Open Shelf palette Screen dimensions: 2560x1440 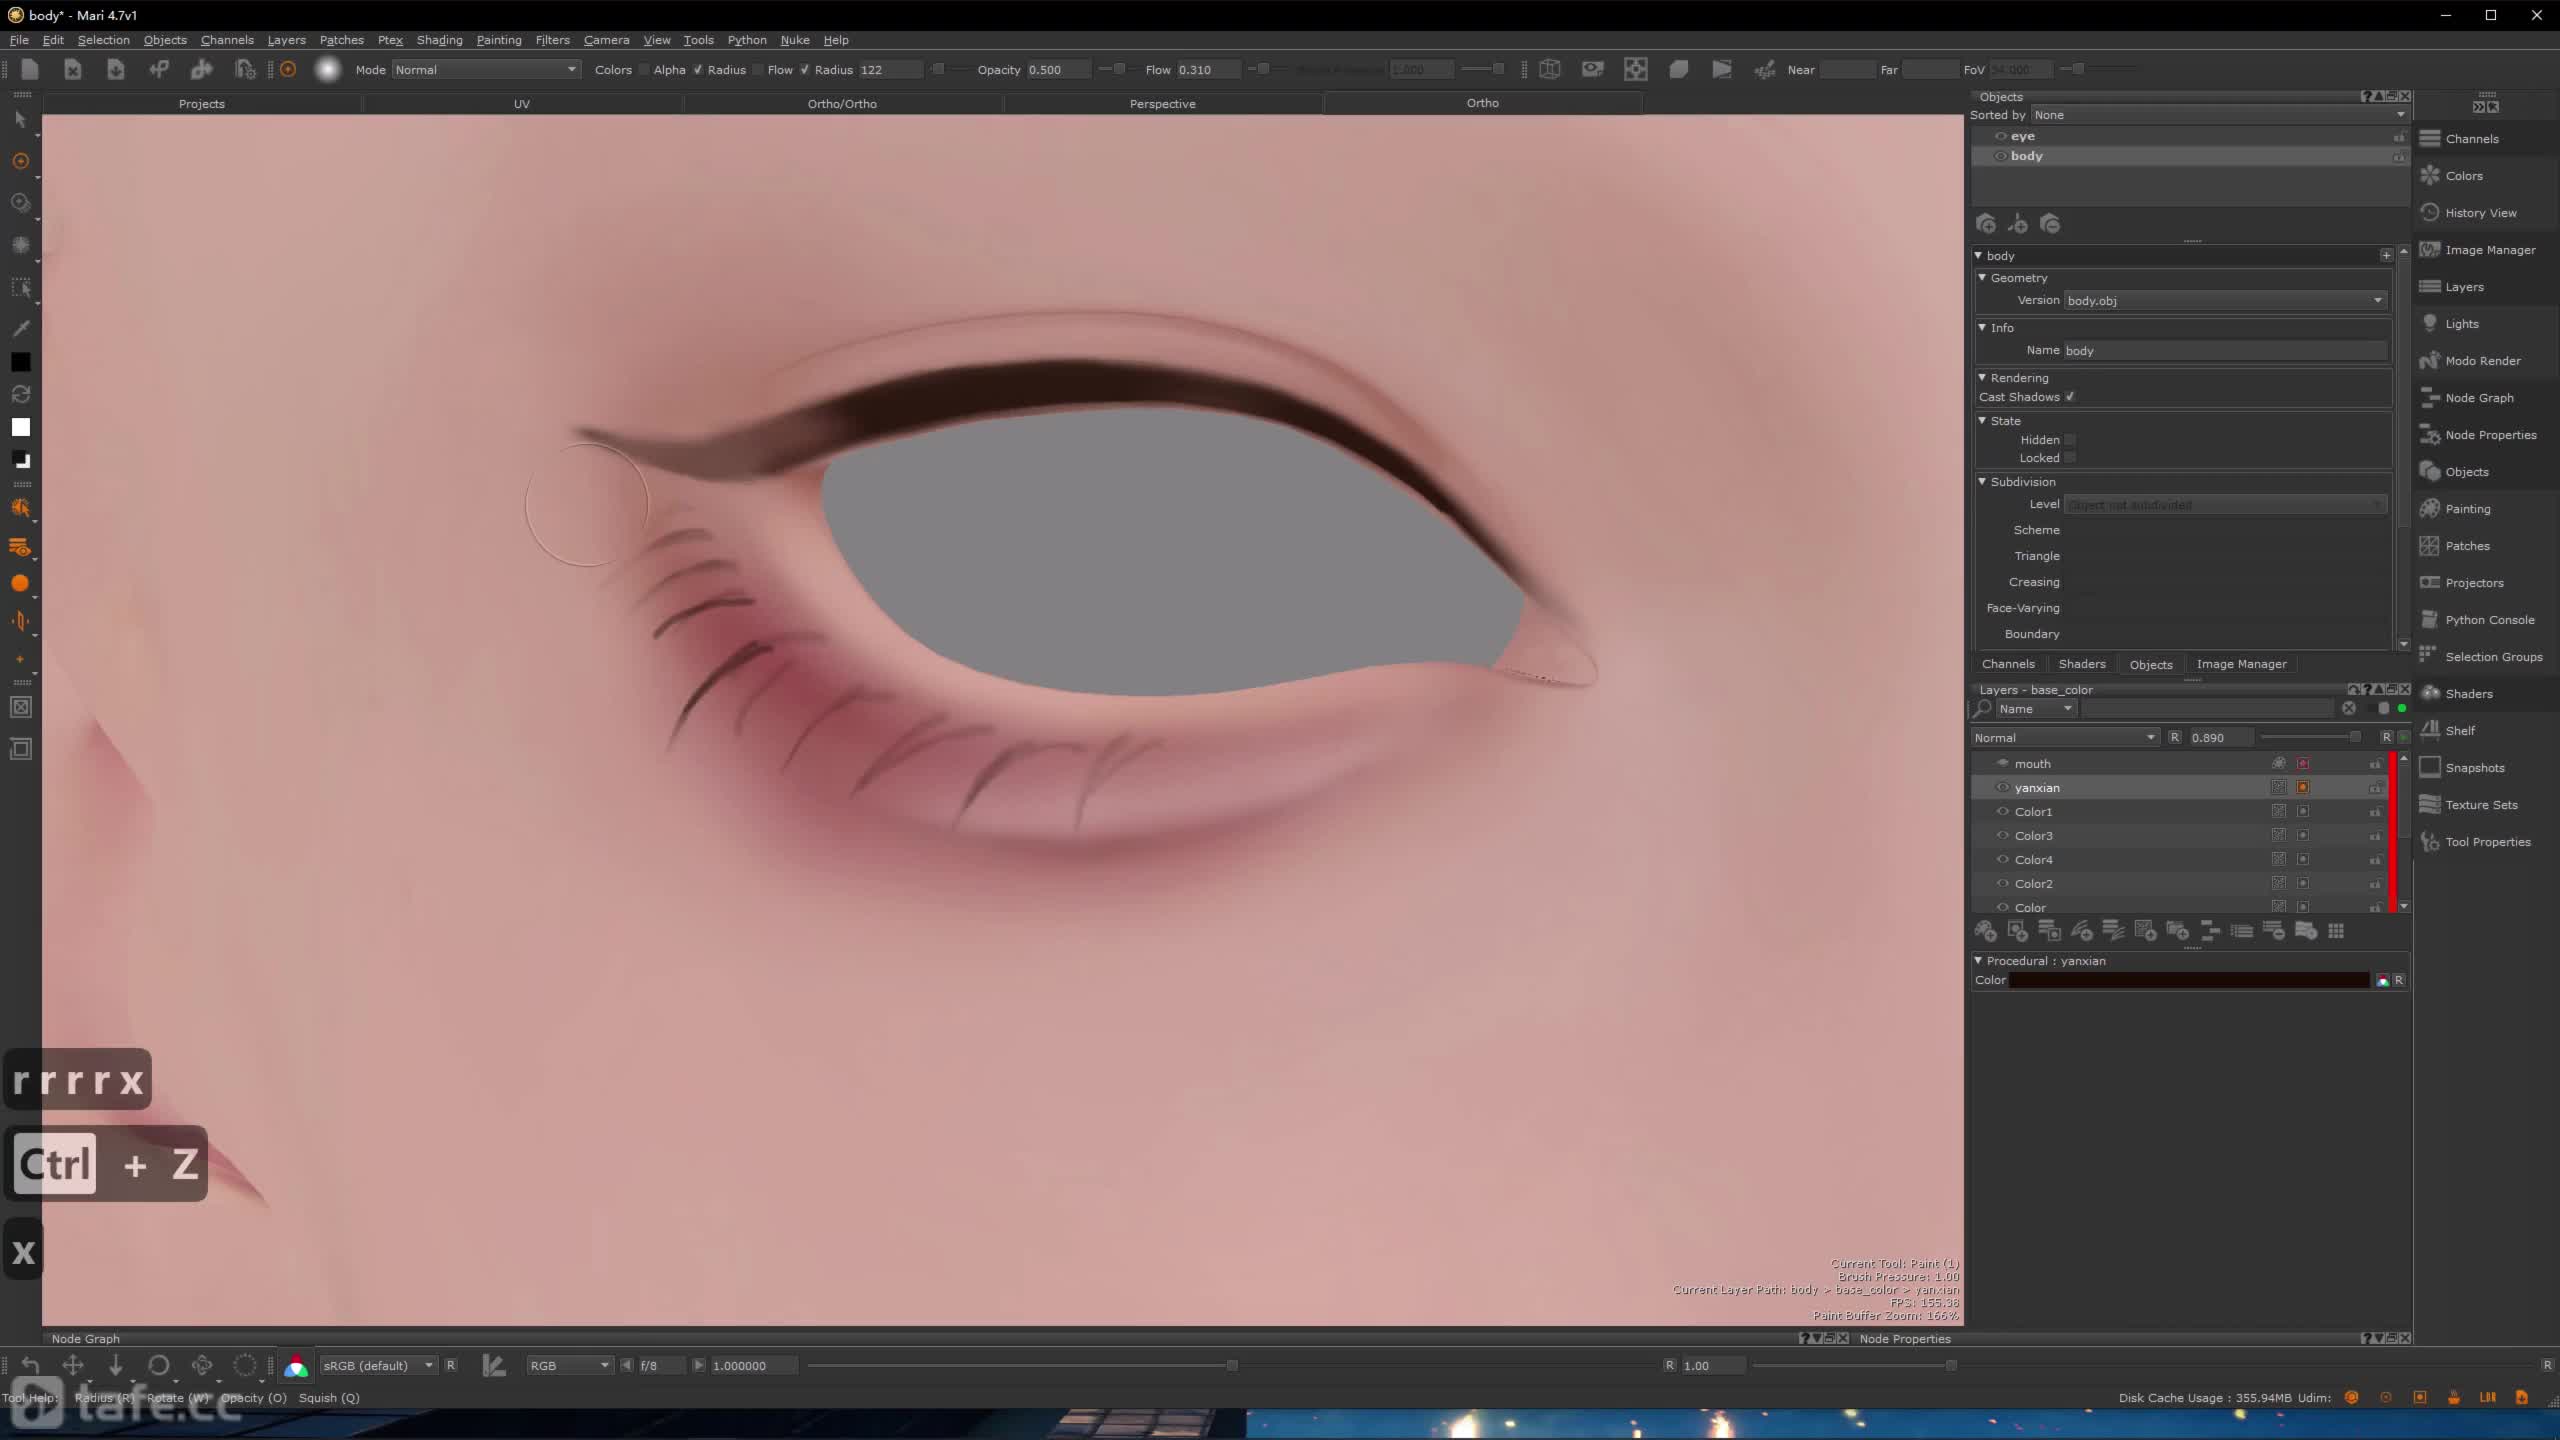[x=2460, y=731]
